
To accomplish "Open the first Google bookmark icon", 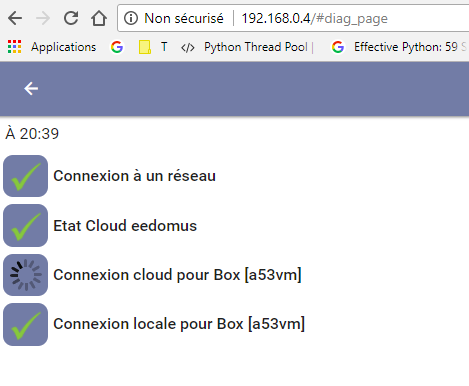I will tap(117, 47).
